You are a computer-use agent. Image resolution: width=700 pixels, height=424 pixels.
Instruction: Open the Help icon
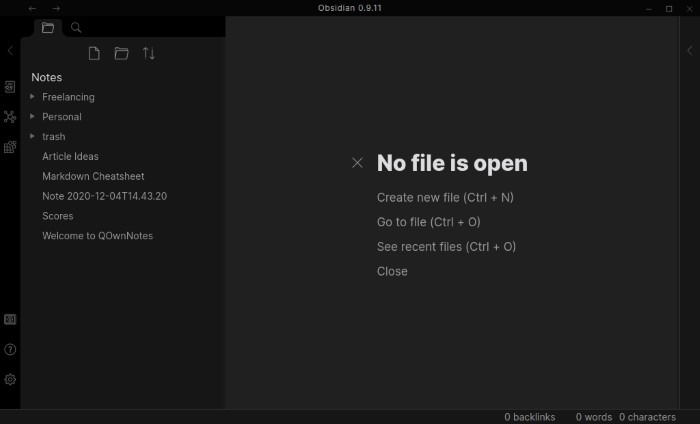click(x=10, y=350)
